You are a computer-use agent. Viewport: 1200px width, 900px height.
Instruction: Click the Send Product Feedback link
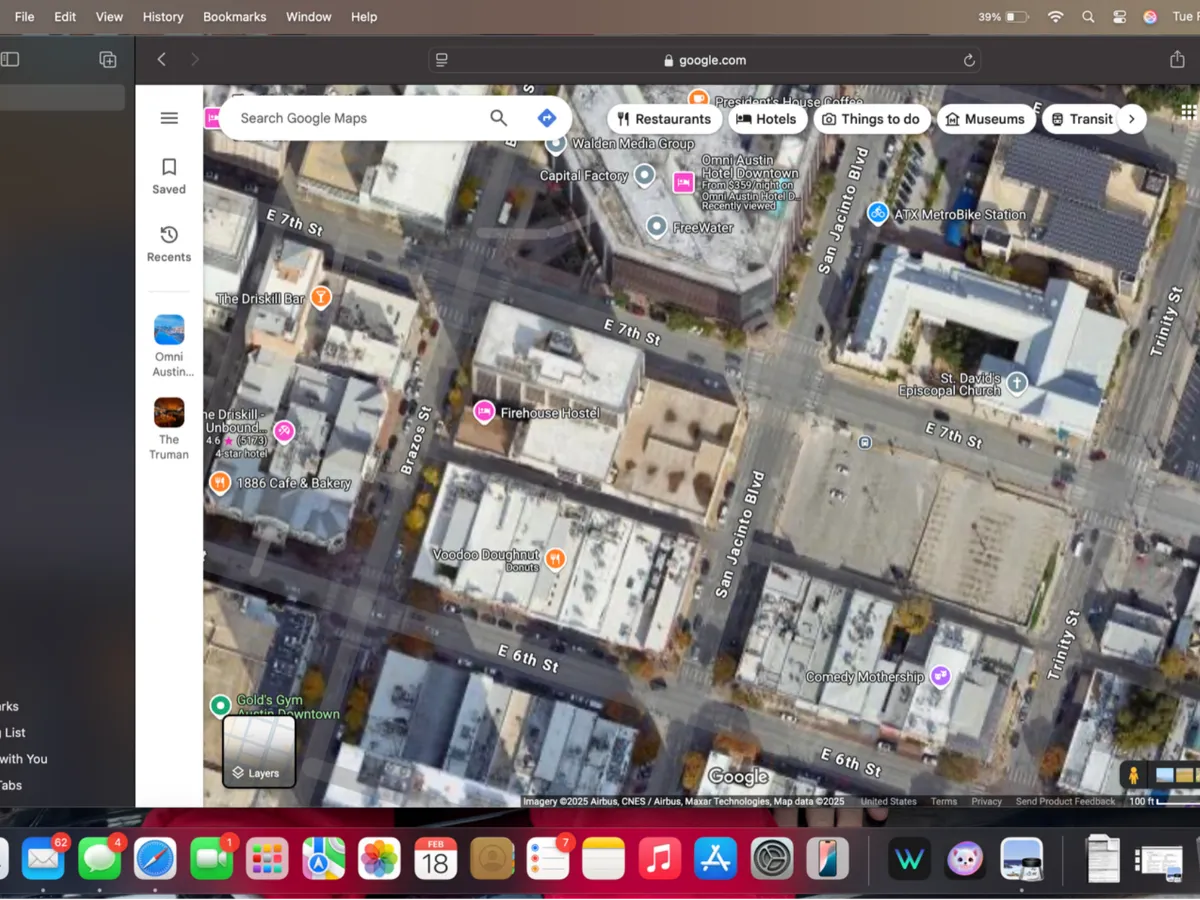tap(1065, 801)
